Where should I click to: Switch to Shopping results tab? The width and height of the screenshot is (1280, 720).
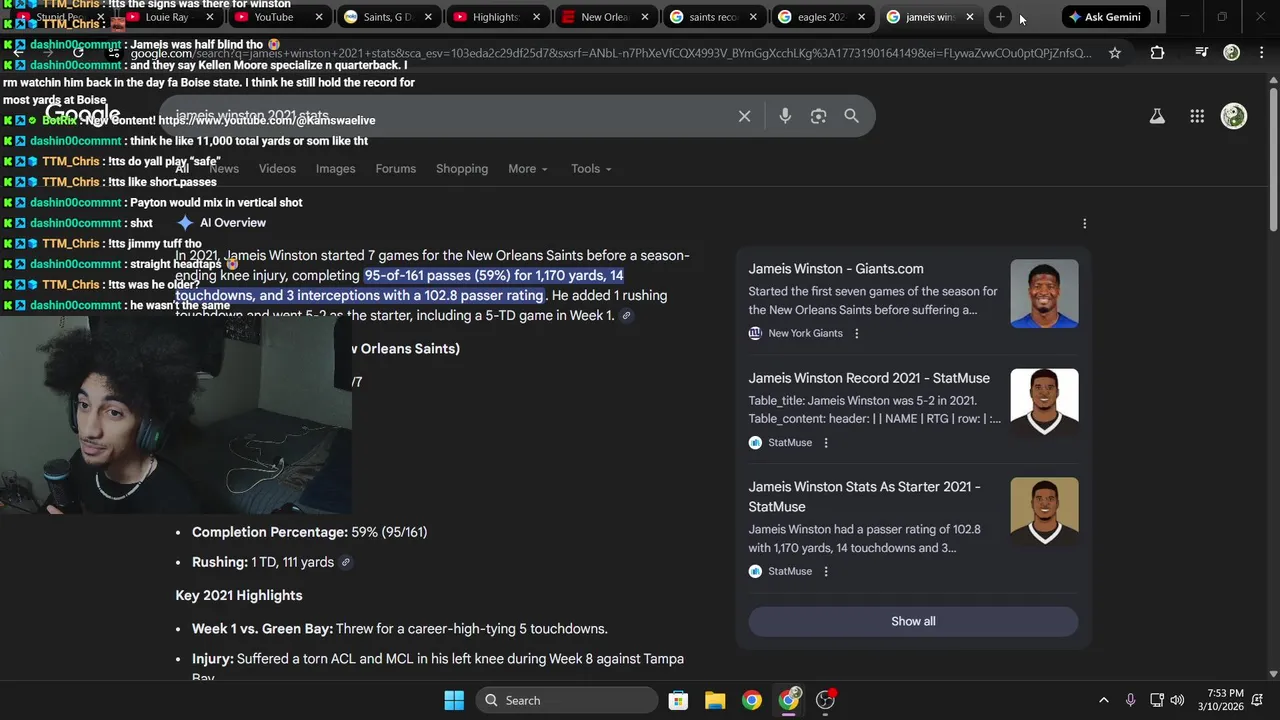[462, 169]
